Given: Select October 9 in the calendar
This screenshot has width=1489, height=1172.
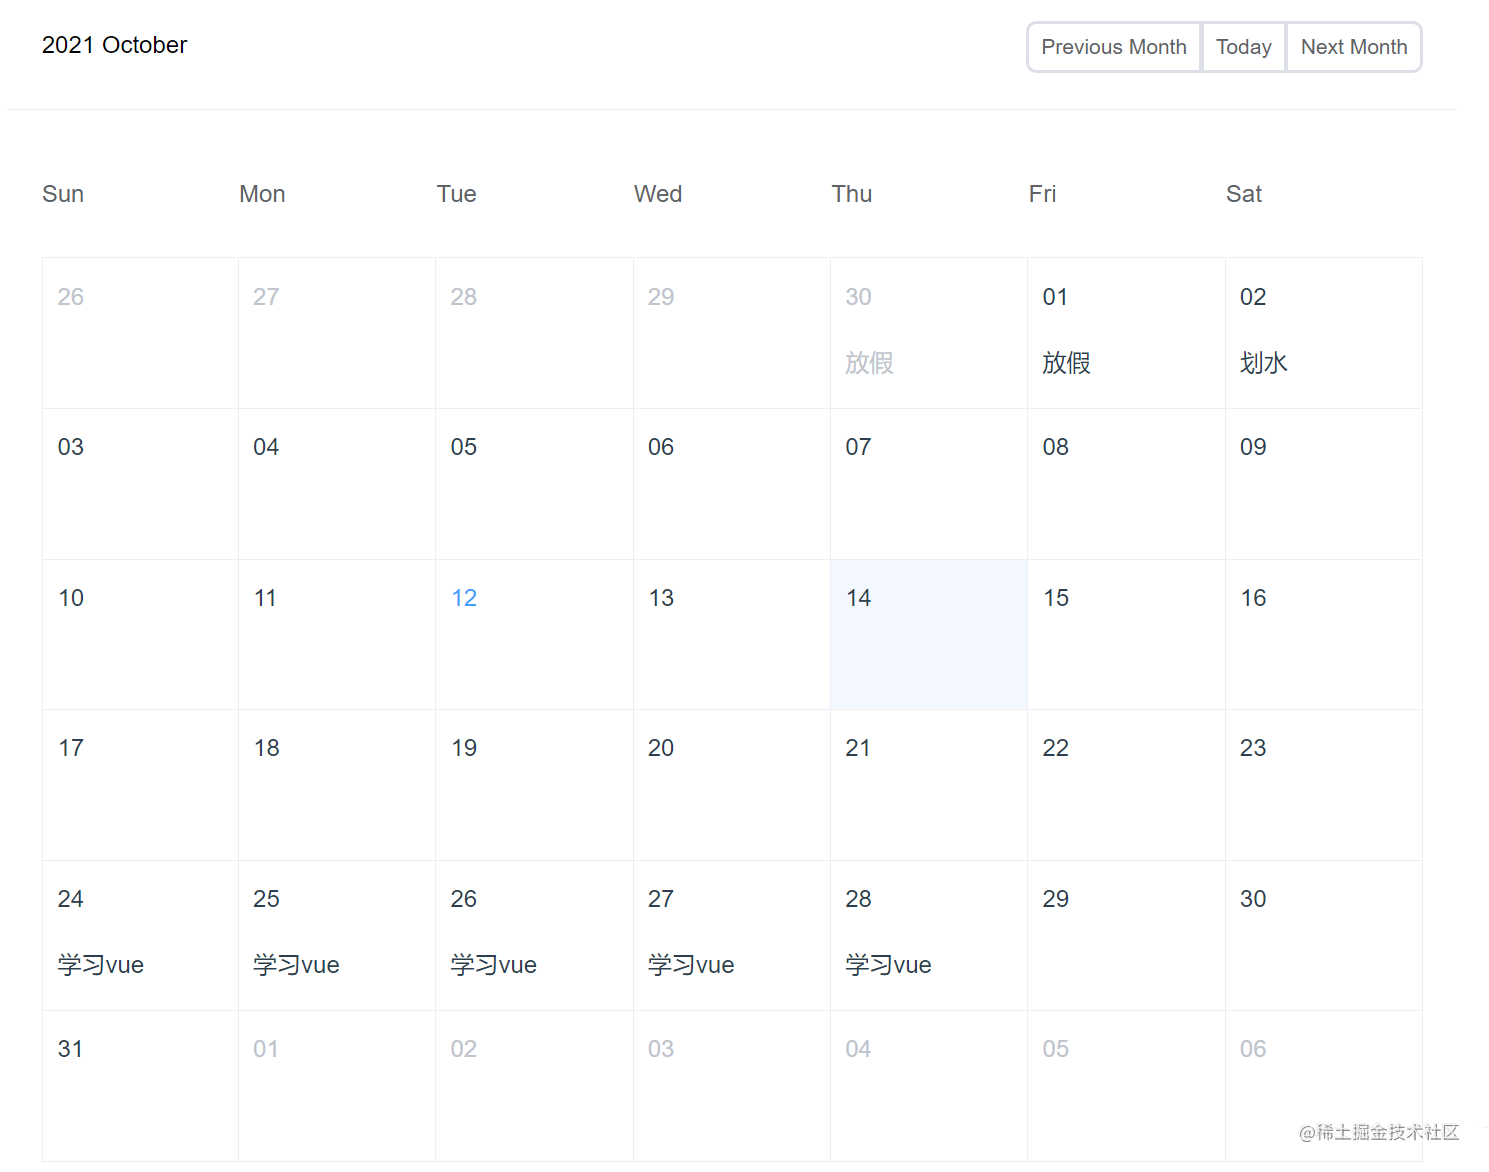Looking at the screenshot, I should (x=1323, y=483).
